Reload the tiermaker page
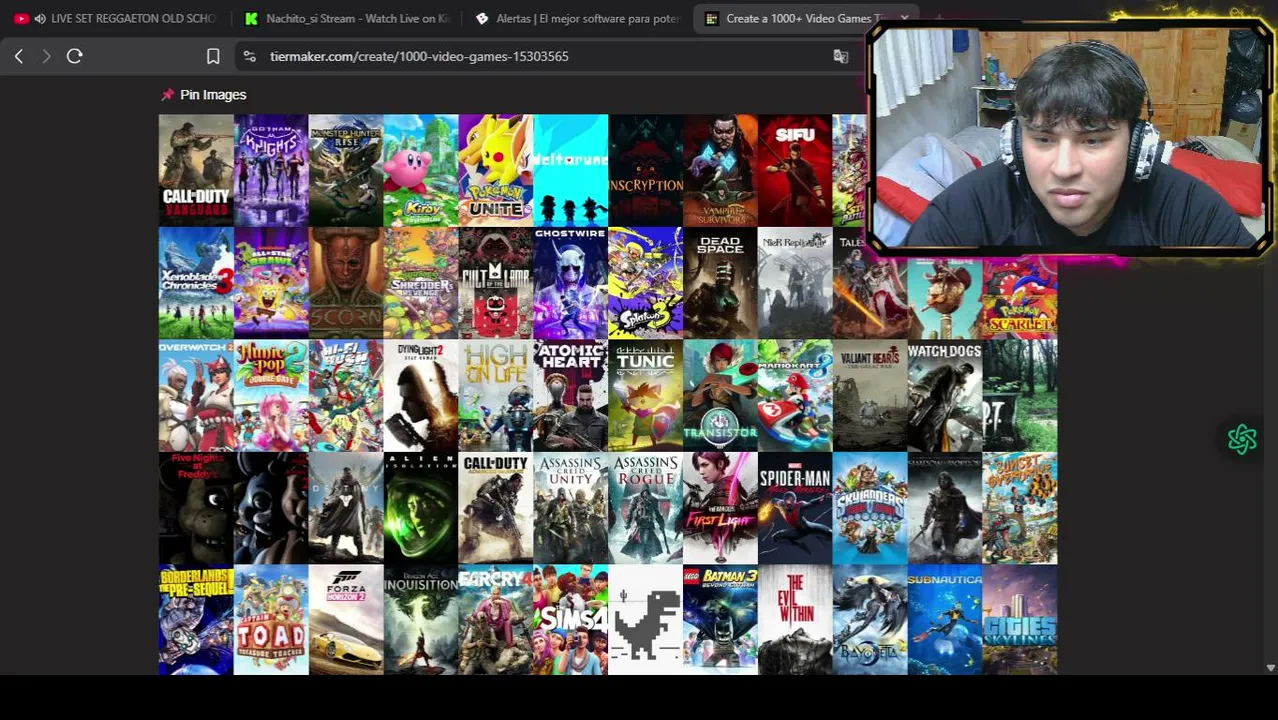The height and width of the screenshot is (720, 1278). tap(75, 56)
